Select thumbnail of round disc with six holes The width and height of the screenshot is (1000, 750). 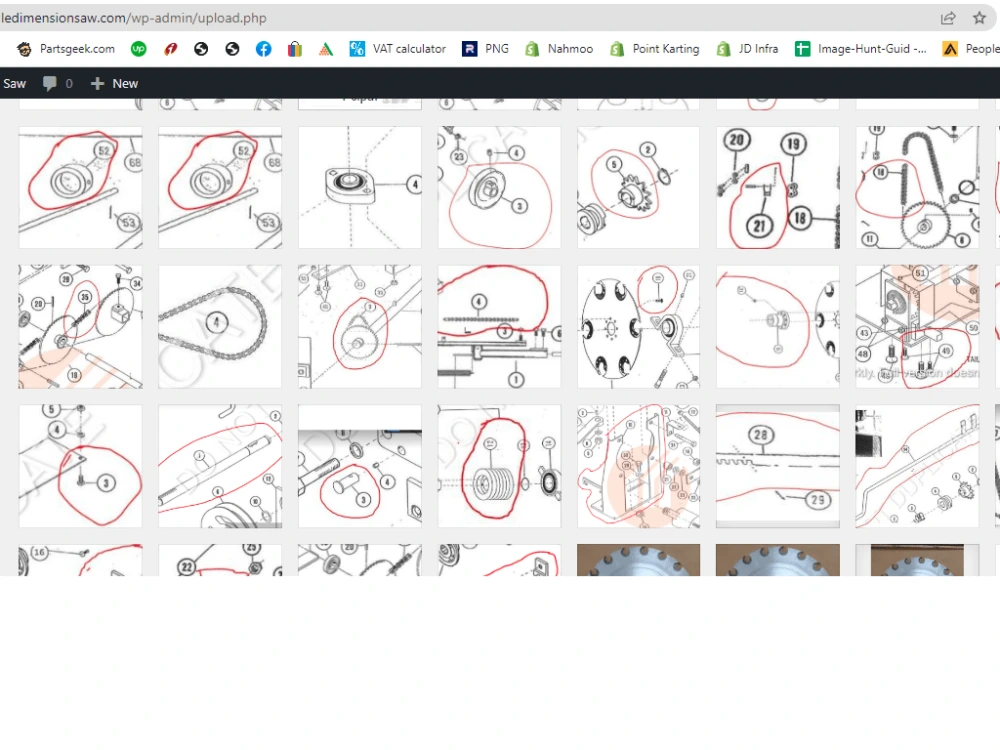coord(638,327)
